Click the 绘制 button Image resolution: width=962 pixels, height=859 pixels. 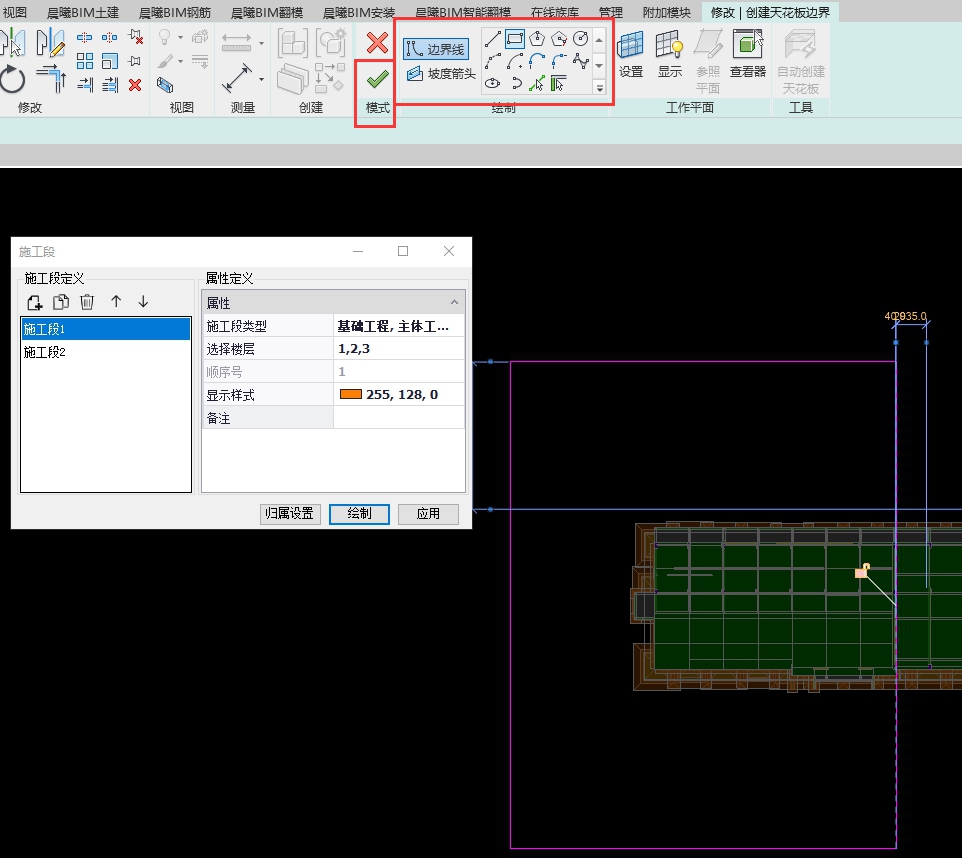point(359,514)
